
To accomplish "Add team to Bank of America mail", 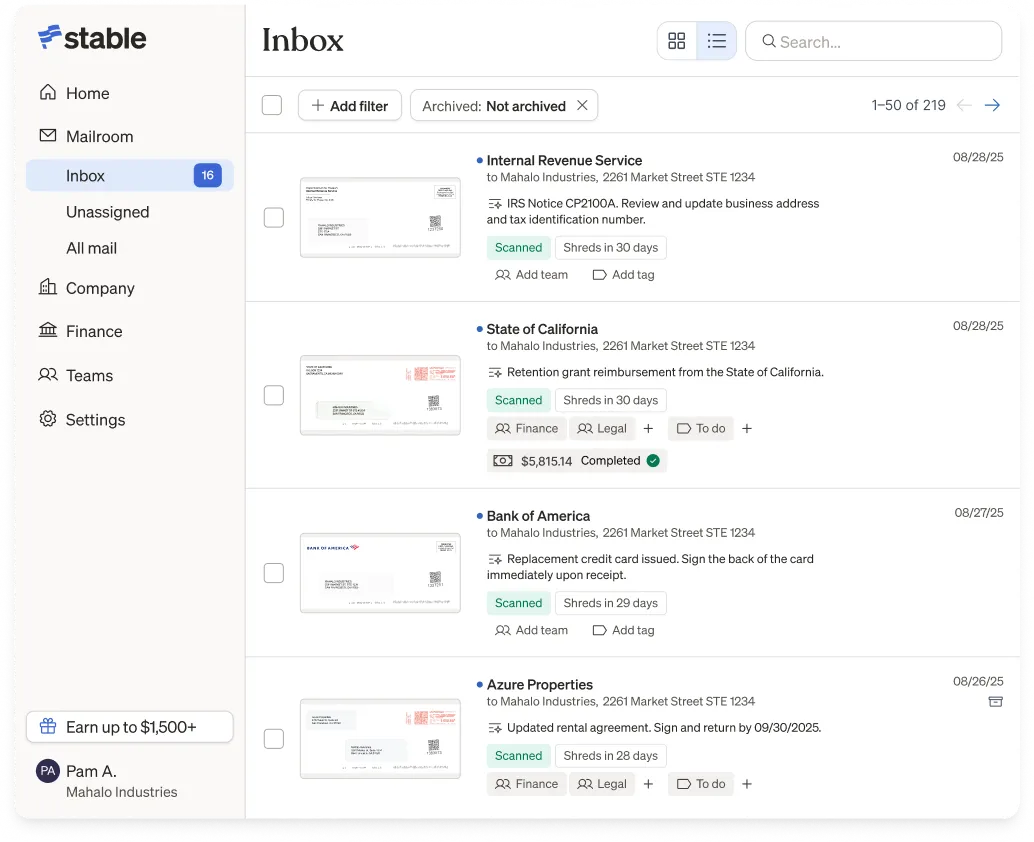I will (532, 630).
